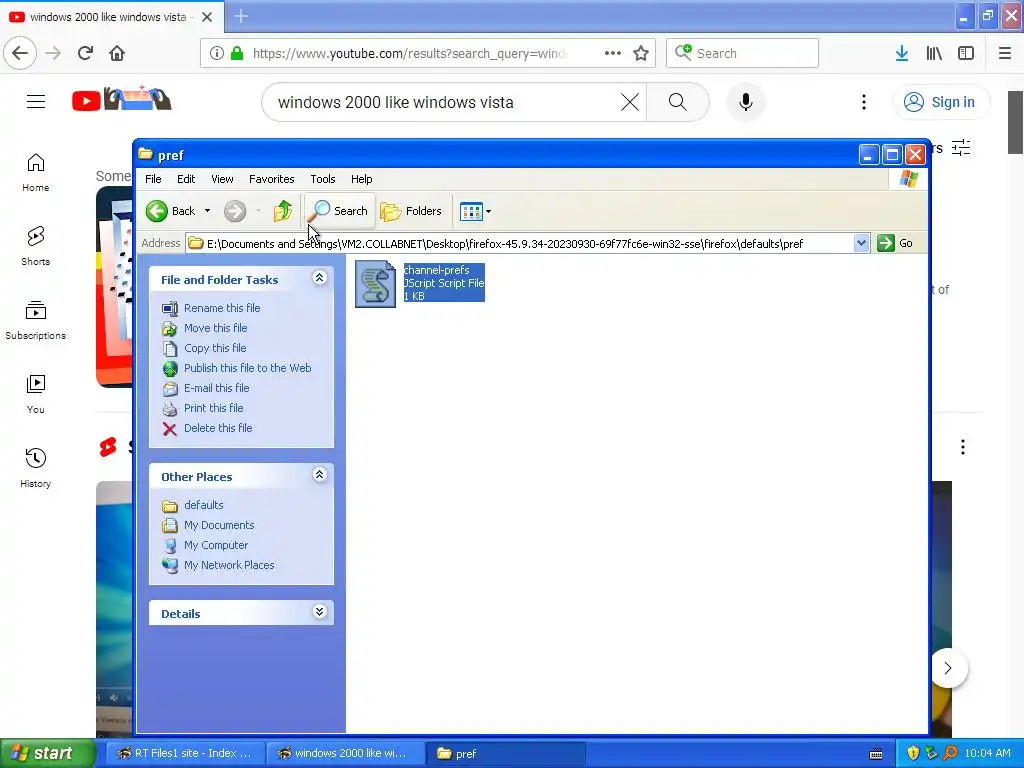Open the Firefox downloads arrow

tap(902, 53)
